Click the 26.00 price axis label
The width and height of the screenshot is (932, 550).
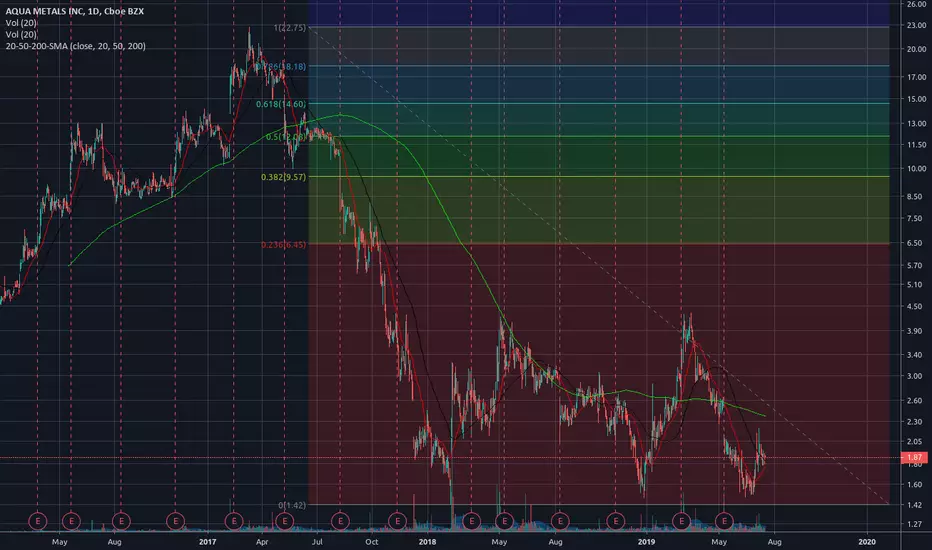coord(916,4)
